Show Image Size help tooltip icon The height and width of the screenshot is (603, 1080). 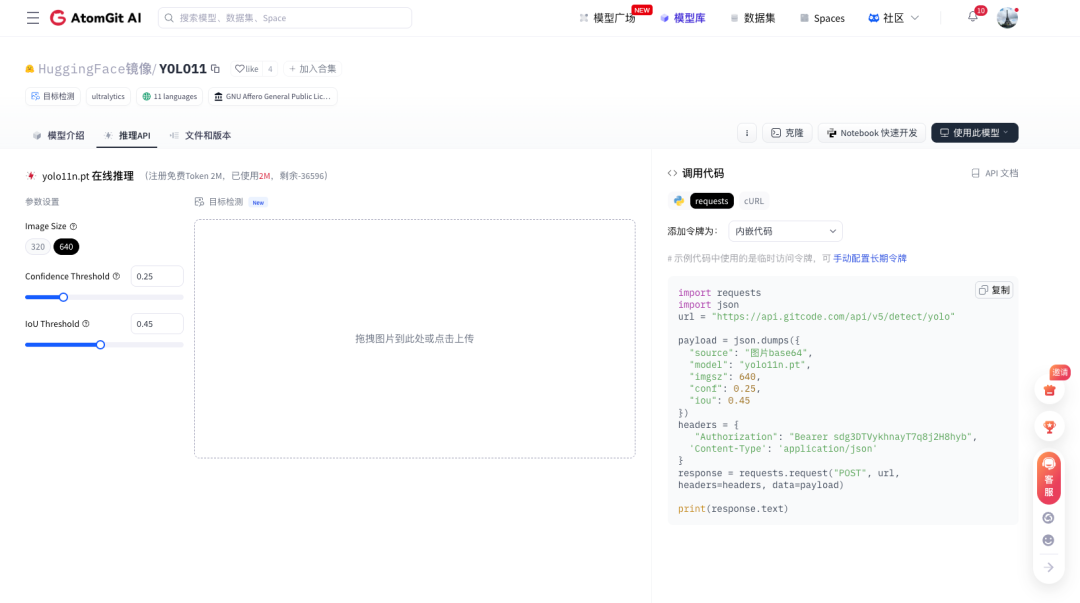click(73, 226)
